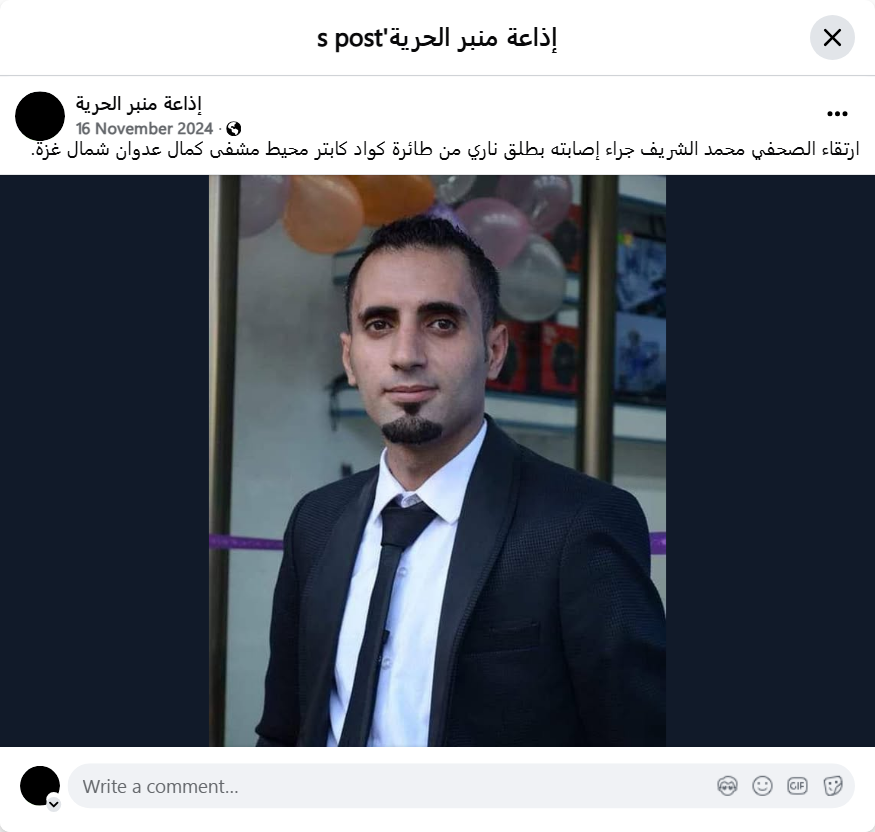The image size is (875, 832).
Task: Click the orange balloon in the photo
Action: [324, 213]
